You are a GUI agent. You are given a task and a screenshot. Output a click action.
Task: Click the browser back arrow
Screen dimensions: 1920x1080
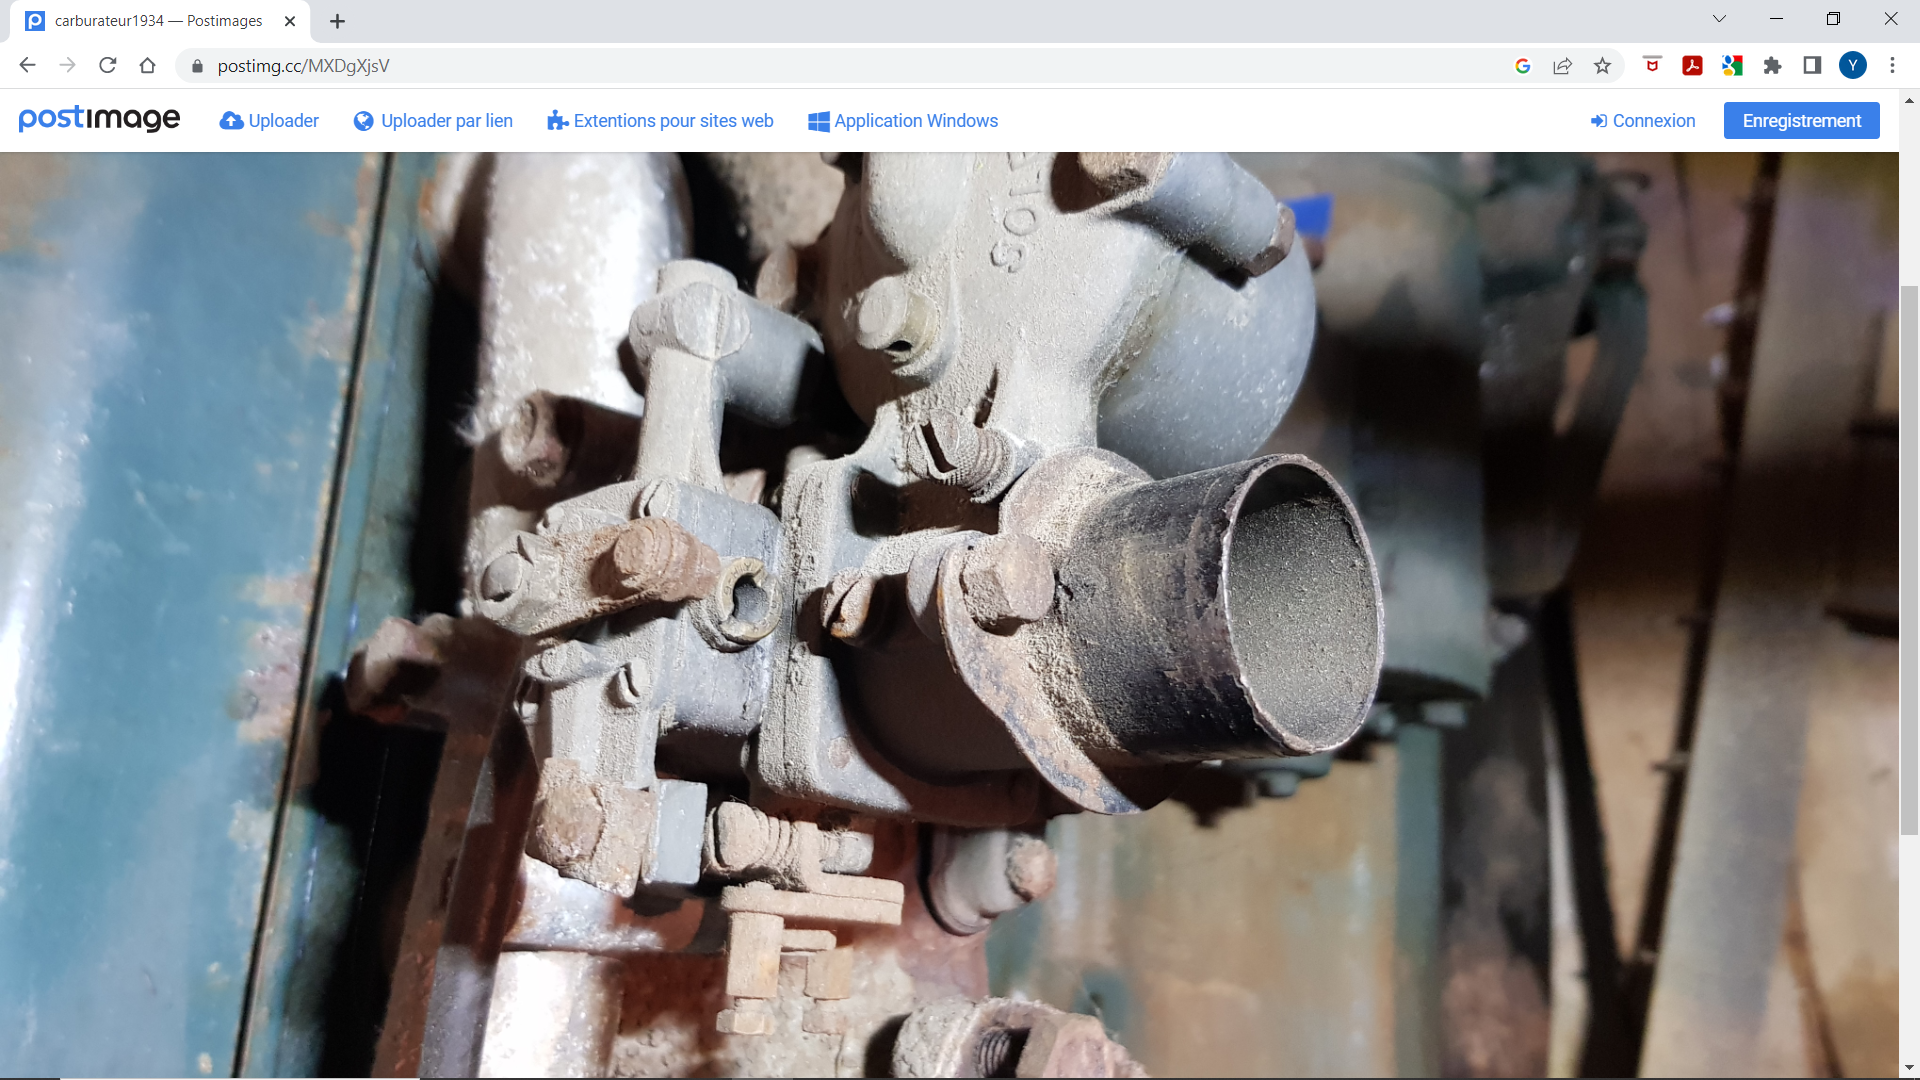click(27, 65)
